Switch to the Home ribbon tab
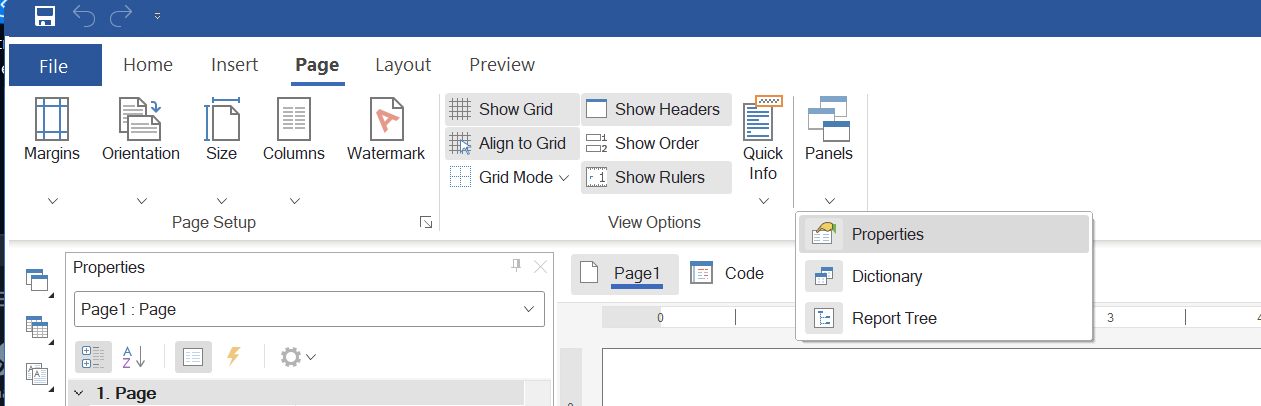Viewport: 1261px width, 406px height. pos(148,65)
